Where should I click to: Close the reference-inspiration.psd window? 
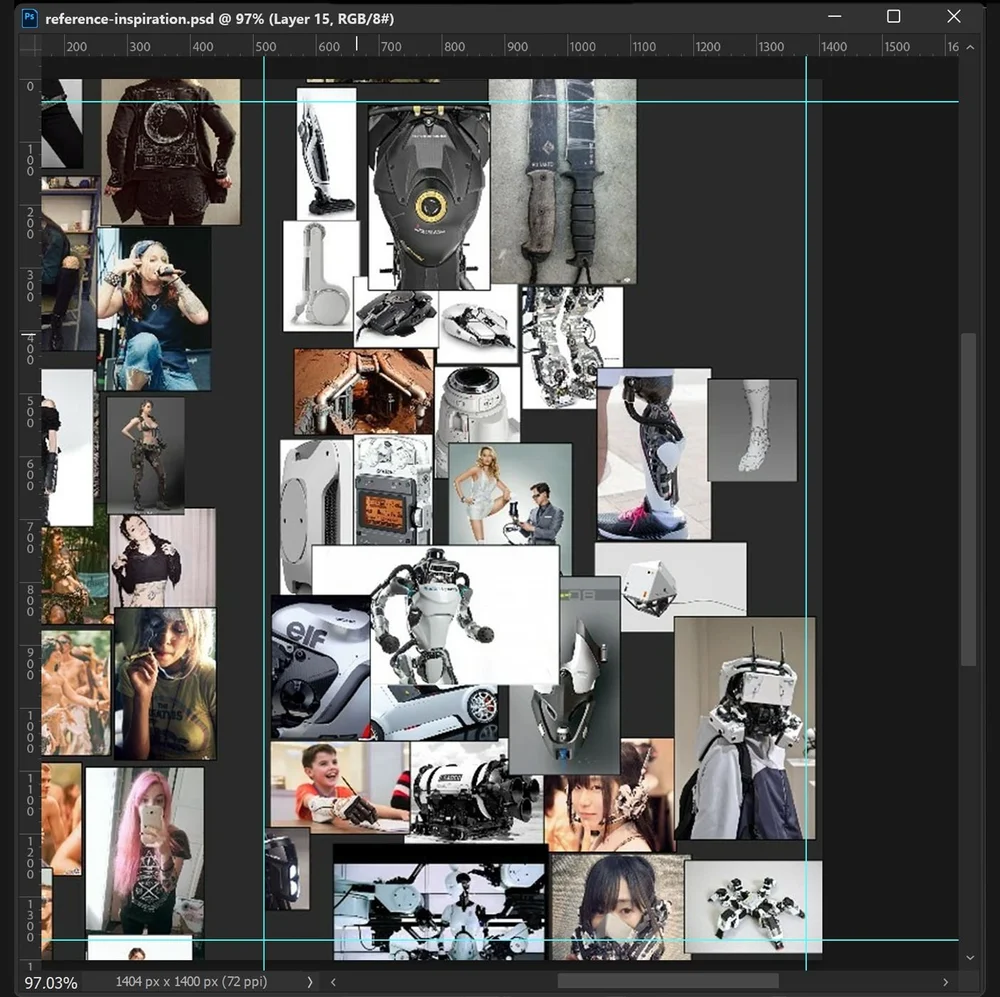pos(953,17)
